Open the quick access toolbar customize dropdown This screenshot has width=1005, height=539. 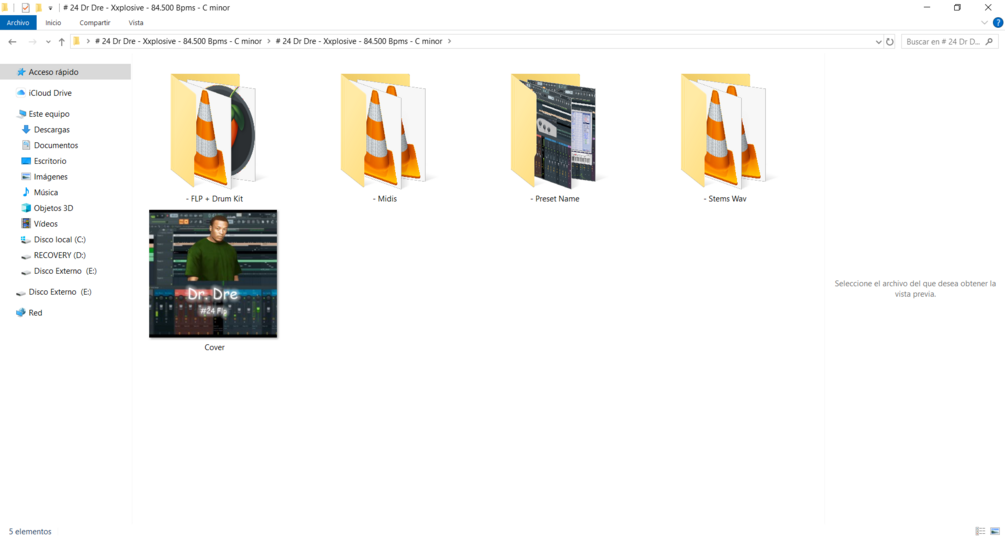tap(51, 8)
